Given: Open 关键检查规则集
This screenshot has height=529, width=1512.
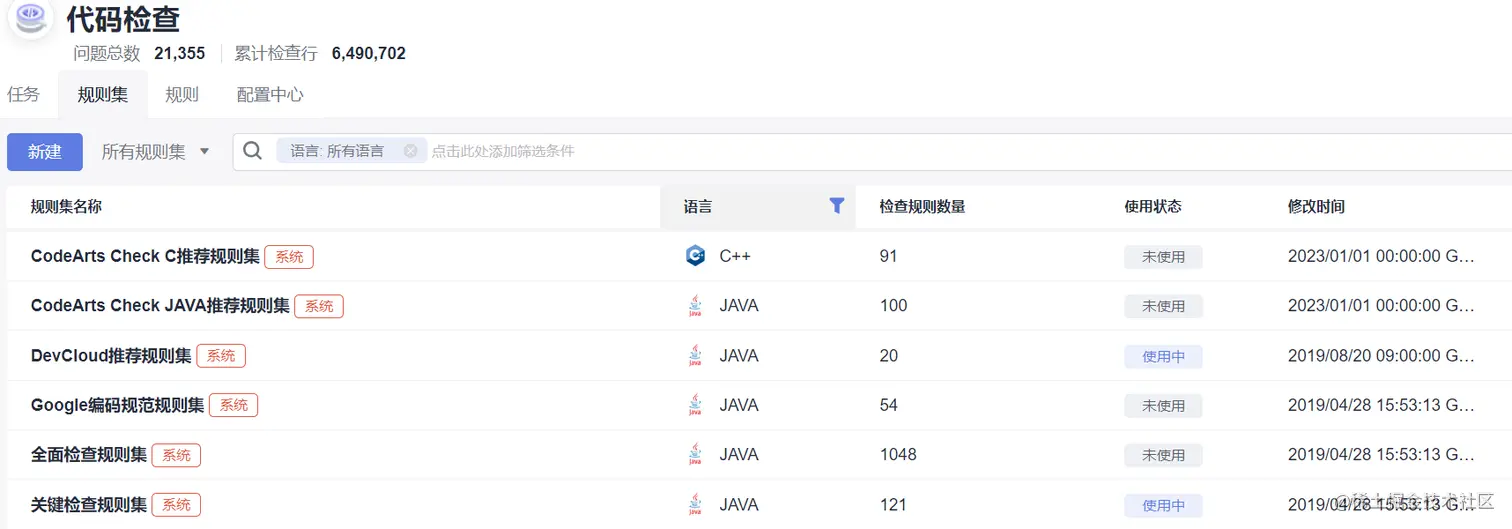Looking at the screenshot, I should tap(89, 504).
